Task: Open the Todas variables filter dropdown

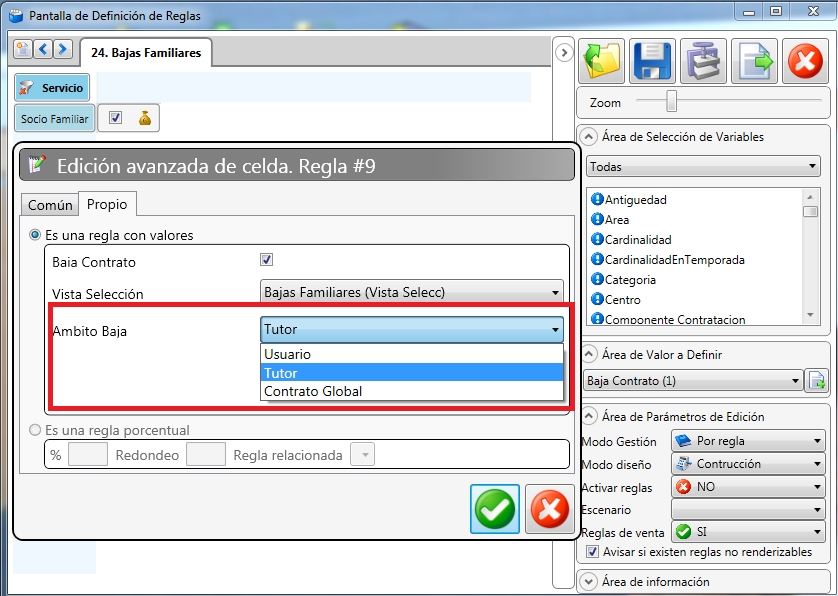Action: click(703, 167)
